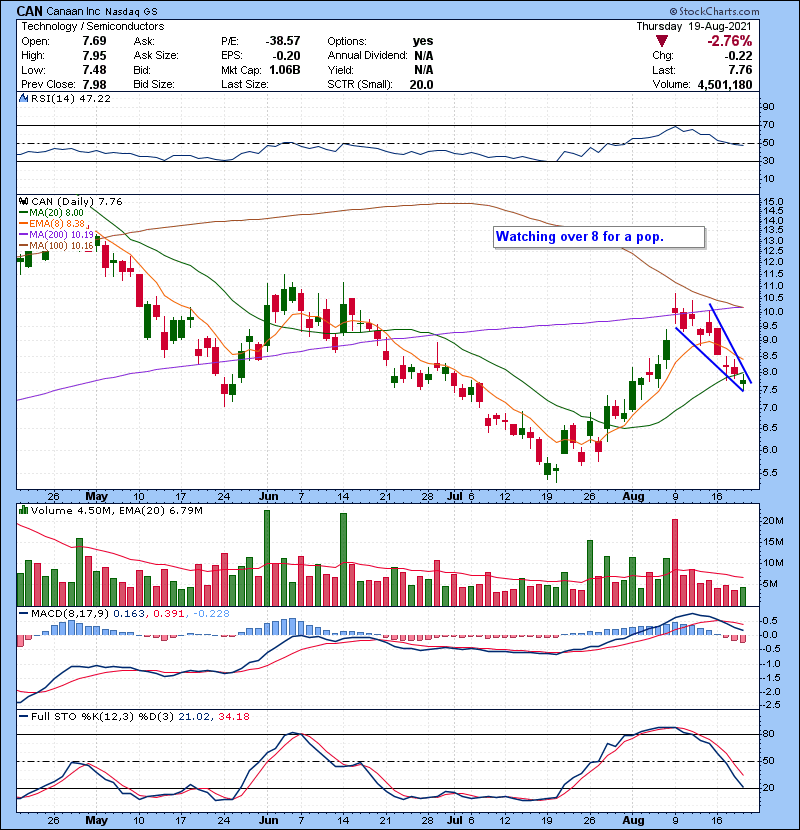Click the percent change -2.76%
Viewport: 800px width, 830px height.
click(x=730, y=41)
